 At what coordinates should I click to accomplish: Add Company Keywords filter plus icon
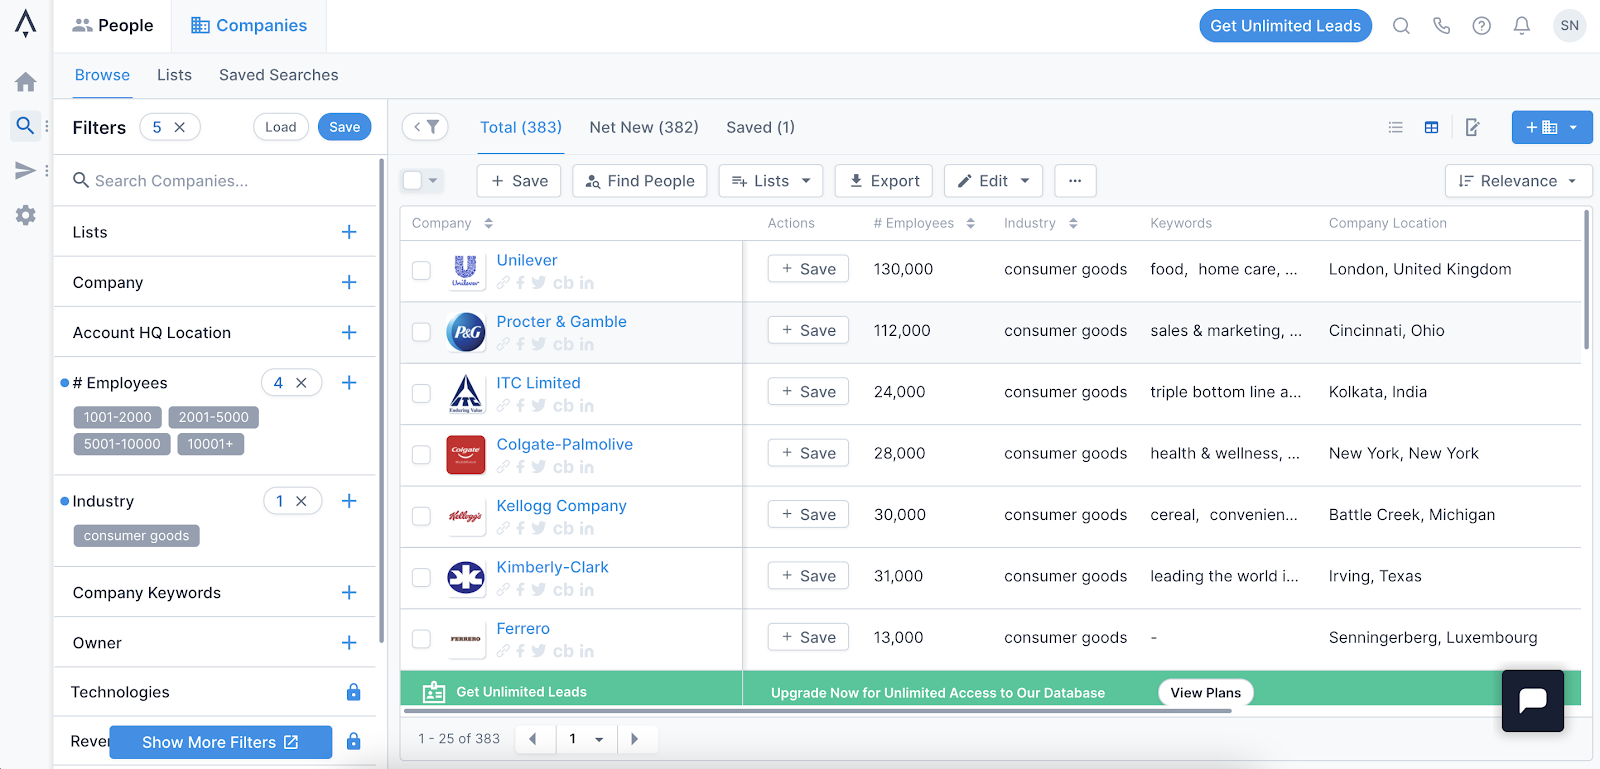(x=349, y=592)
